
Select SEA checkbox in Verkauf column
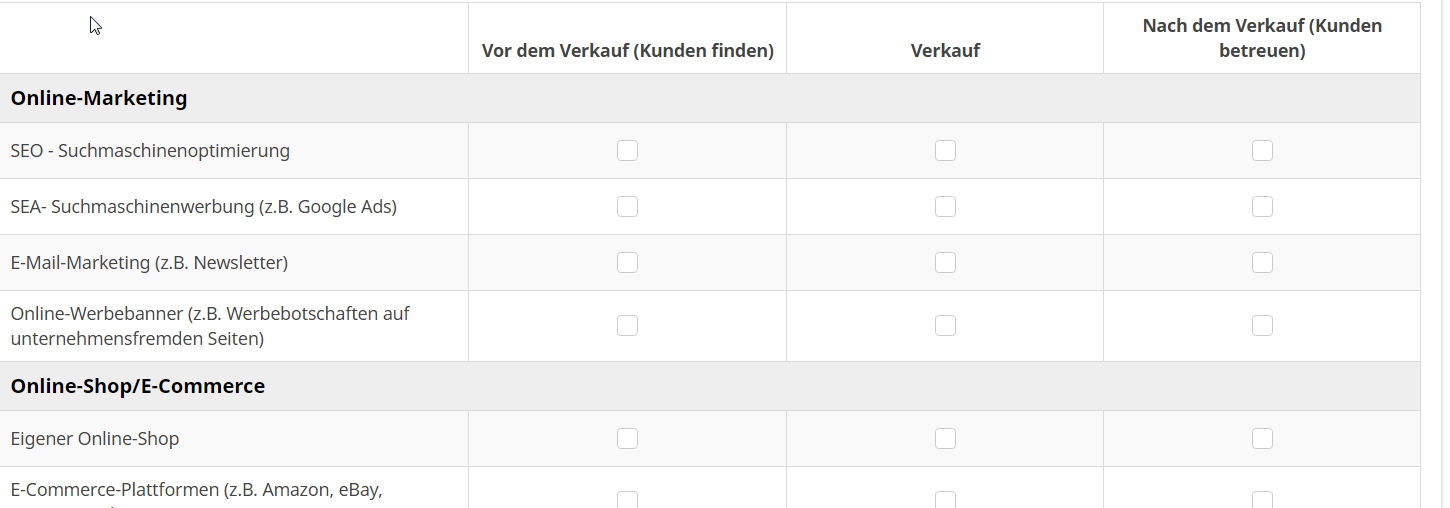pyautogui.click(x=945, y=207)
